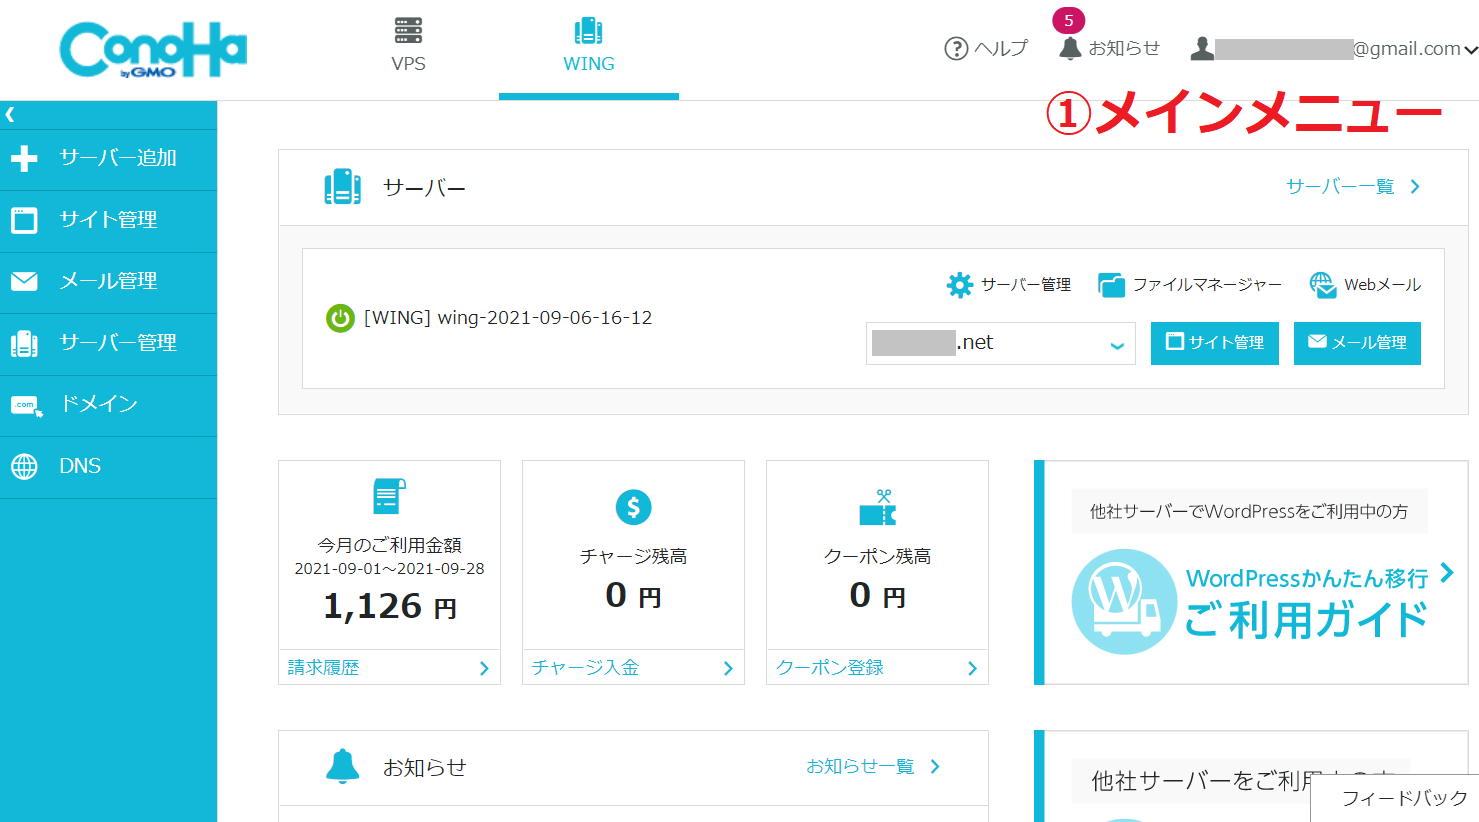Open DNS in the sidebar
Image resolution: width=1479 pixels, height=822 pixels.
click(x=108, y=466)
